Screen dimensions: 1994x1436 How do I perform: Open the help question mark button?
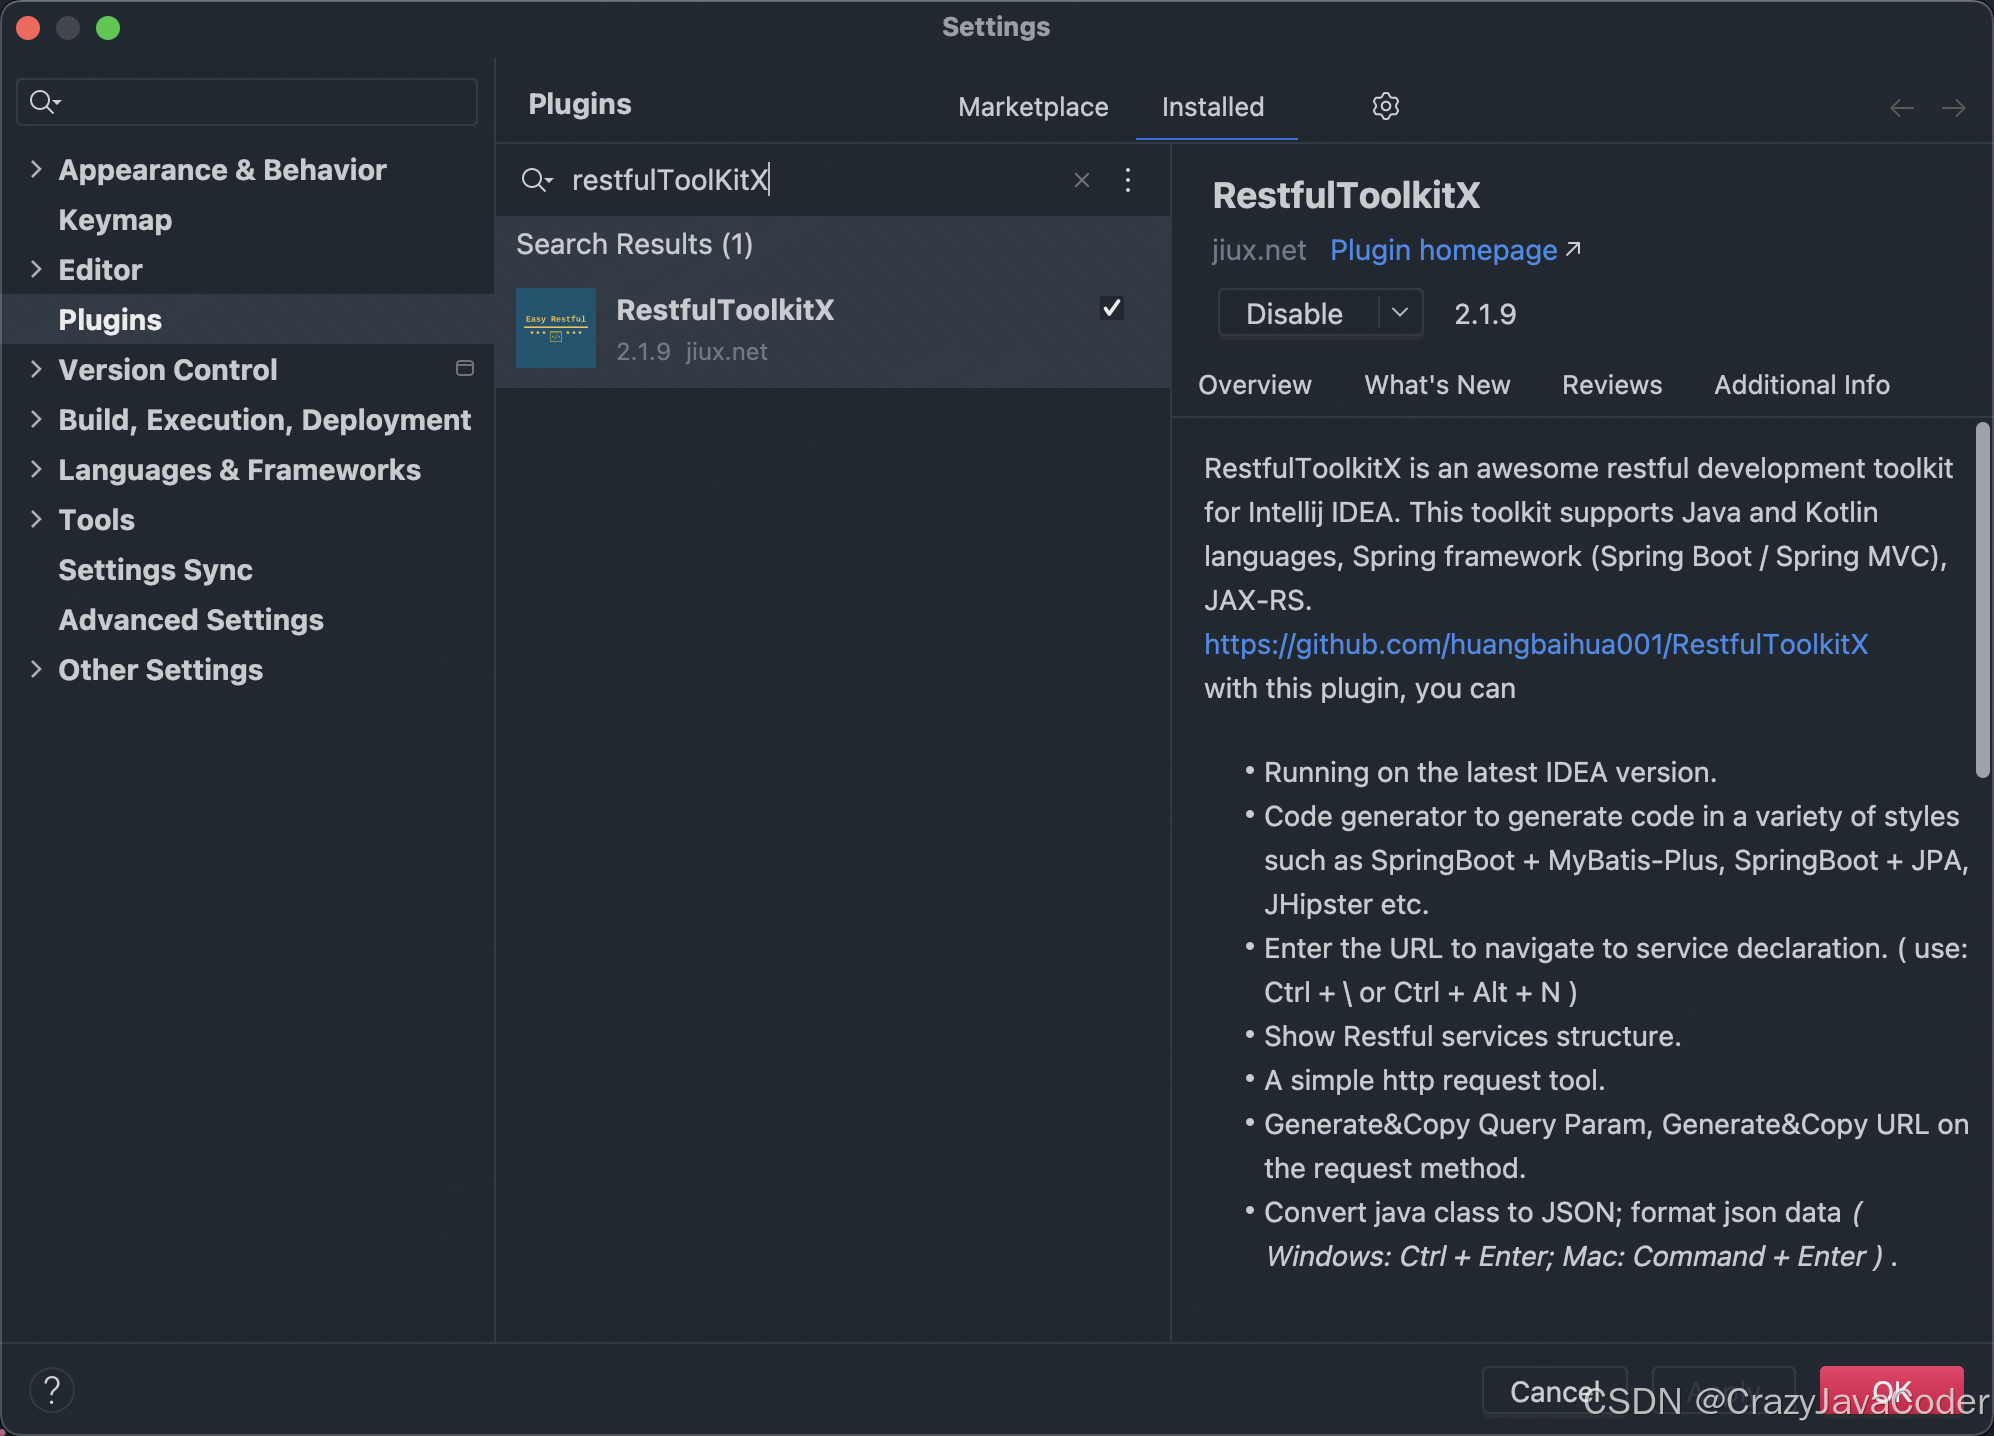pos(52,1389)
